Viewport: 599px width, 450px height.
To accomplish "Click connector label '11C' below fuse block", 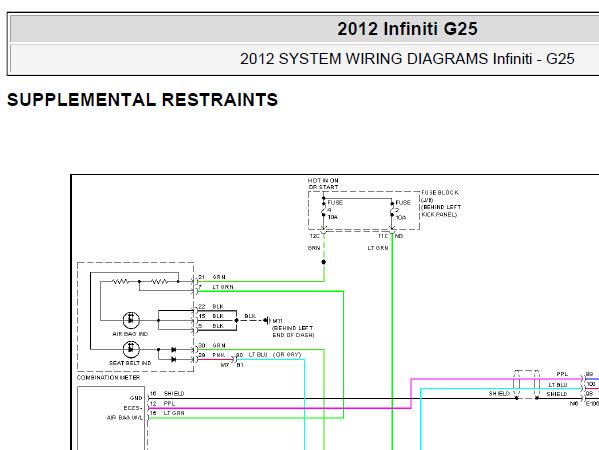I will pyautogui.click(x=383, y=236).
